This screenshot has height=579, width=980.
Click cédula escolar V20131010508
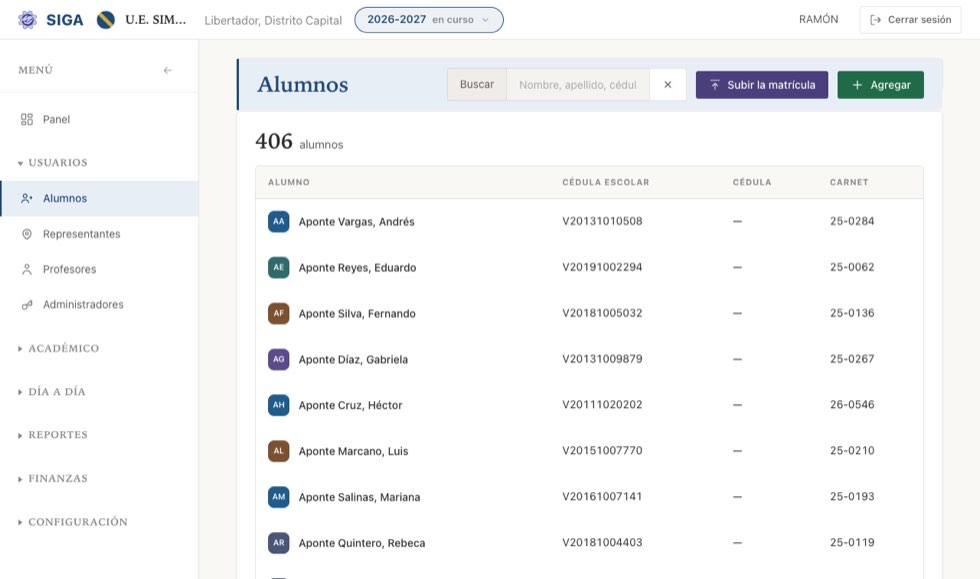click(x=602, y=221)
